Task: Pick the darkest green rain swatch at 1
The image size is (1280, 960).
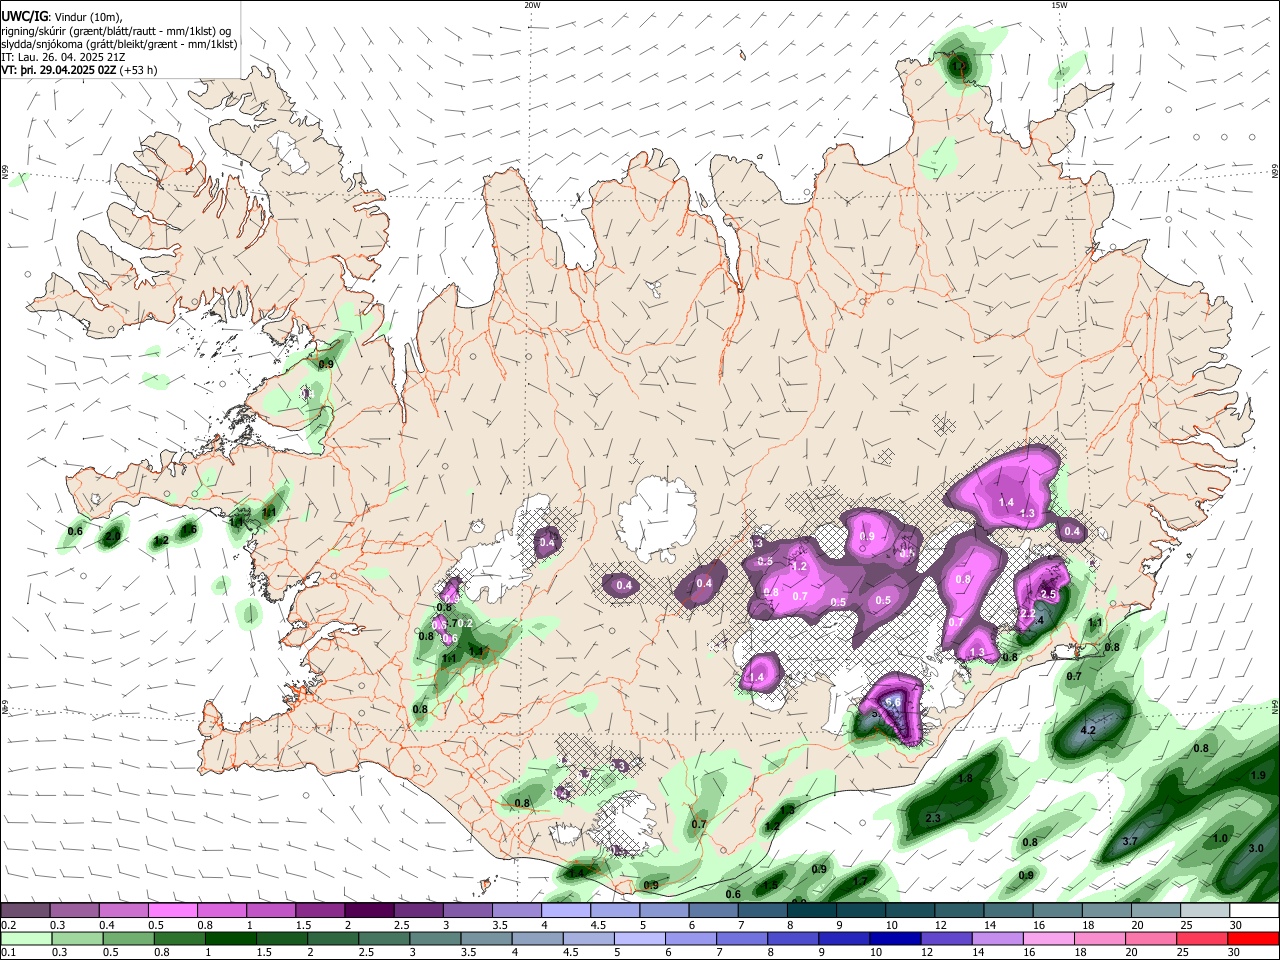Action: (230, 938)
